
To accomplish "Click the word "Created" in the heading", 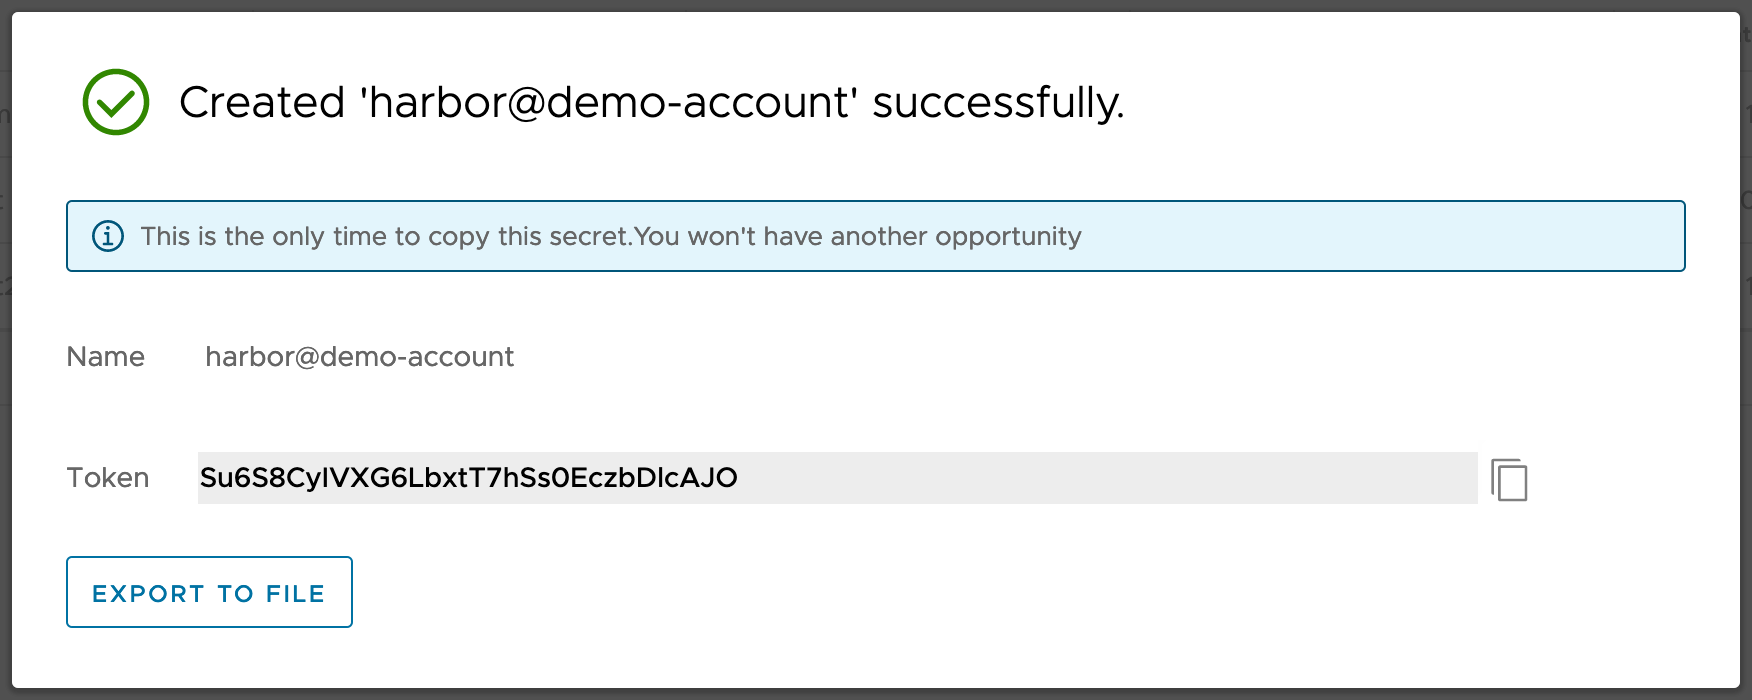I will 262,103.
